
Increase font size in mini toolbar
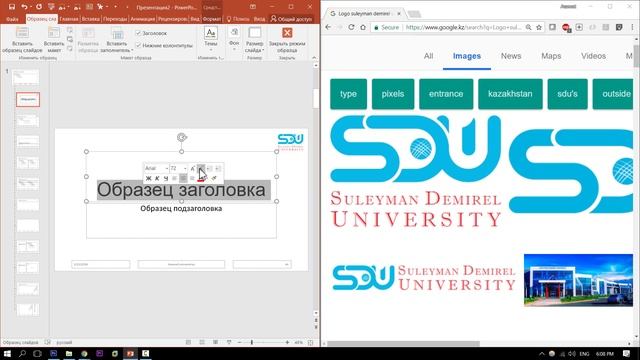tap(193, 168)
